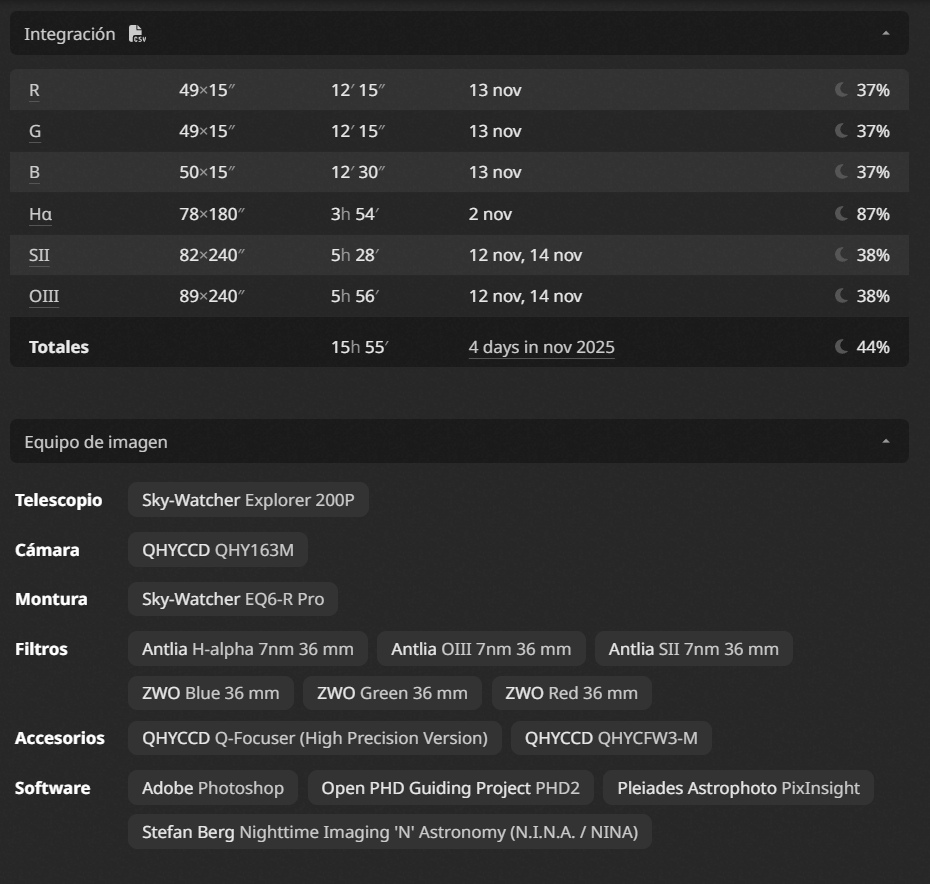This screenshot has height=884, width=930.
Task: Click the moon icon in the G row
Action: (841, 131)
